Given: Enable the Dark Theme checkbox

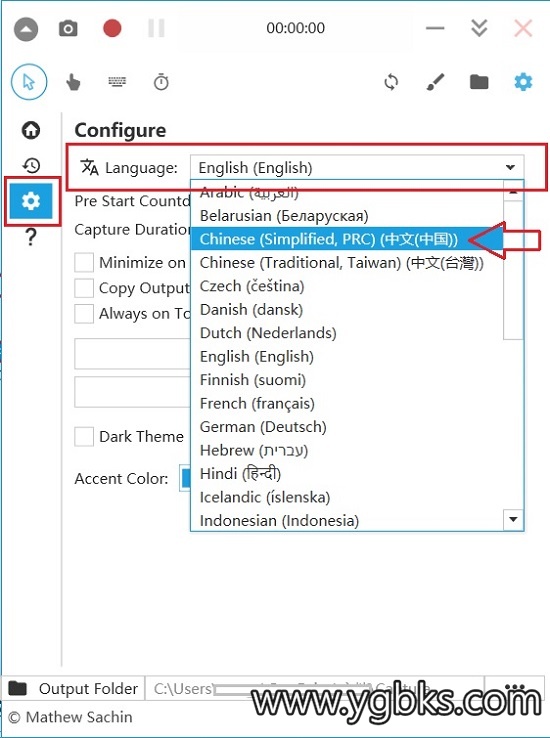Looking at the screenshot, I should [84, 436].
